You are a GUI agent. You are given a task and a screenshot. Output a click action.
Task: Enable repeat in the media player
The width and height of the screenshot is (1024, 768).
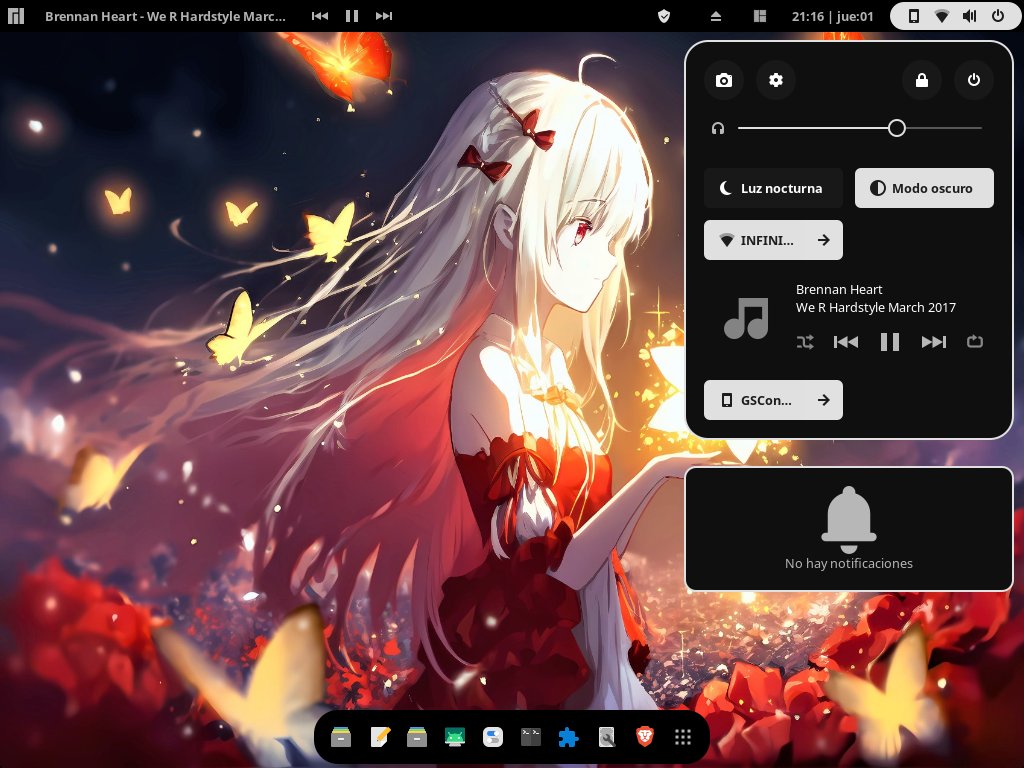(x=975, y=342)
